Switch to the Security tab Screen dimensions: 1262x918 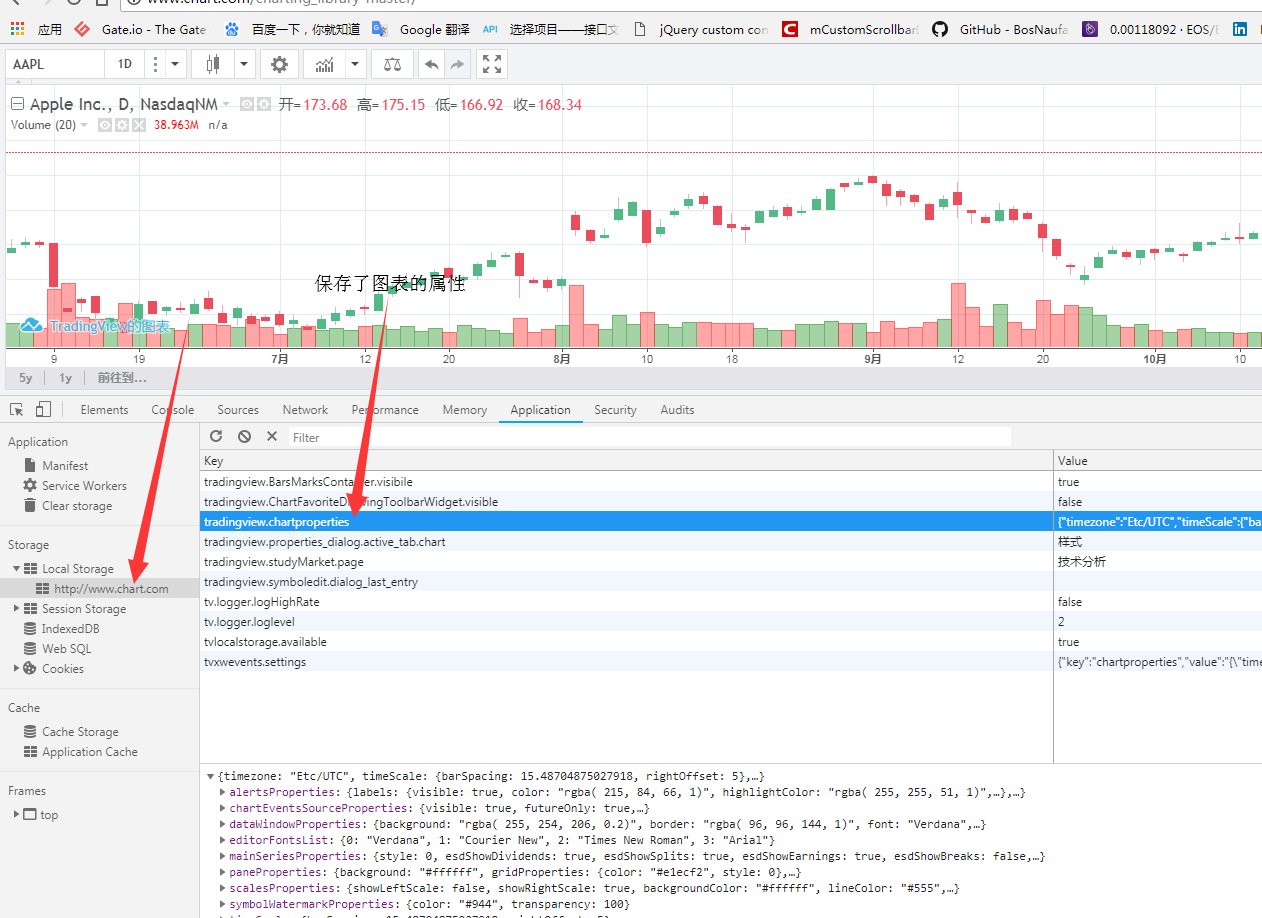coord(615,410)
